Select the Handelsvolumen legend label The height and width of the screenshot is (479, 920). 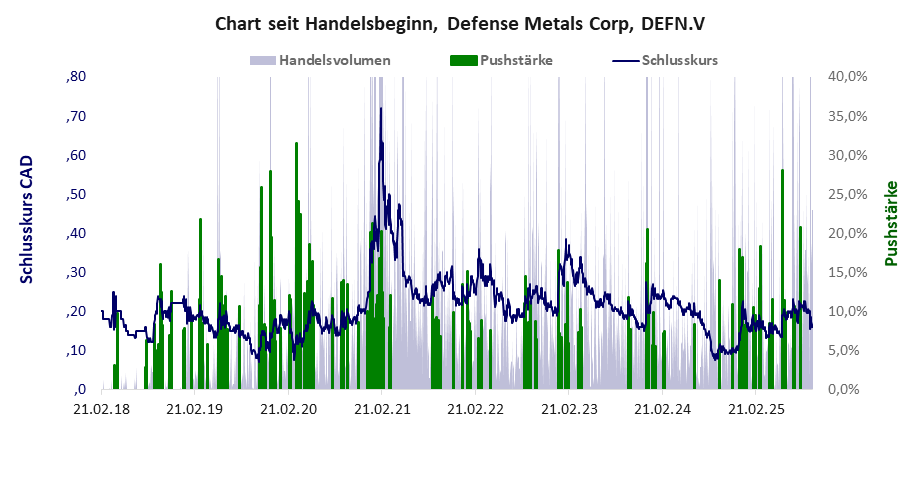click(334, 60)
